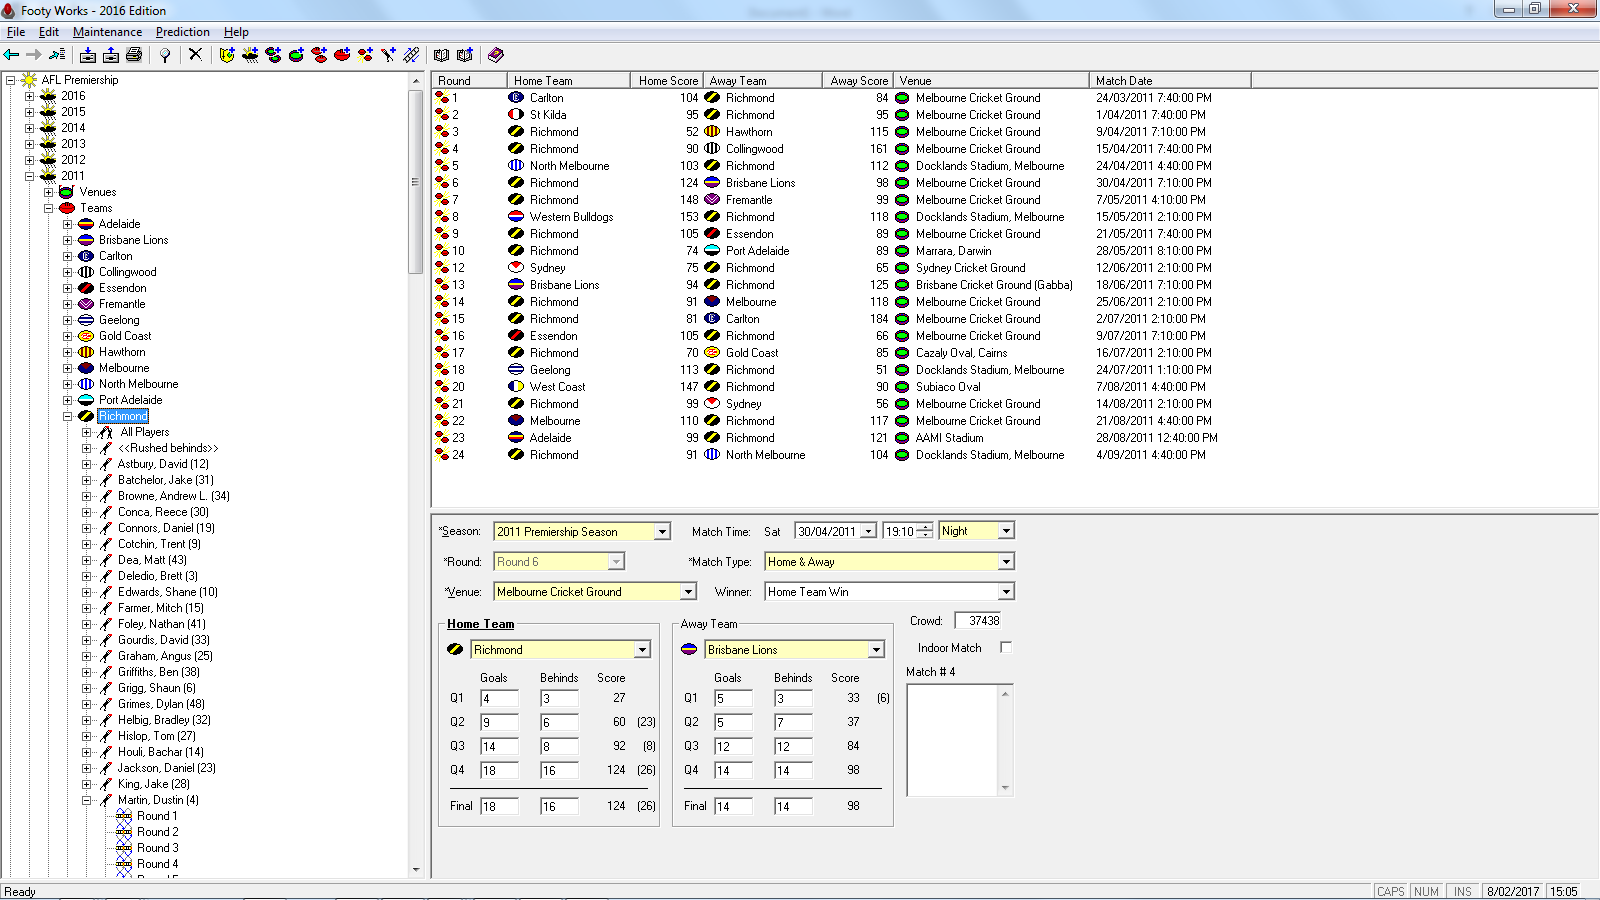Collapse the Martin, Dustin player node
This screenshot has height=900, width=1600.
(86, 800)
